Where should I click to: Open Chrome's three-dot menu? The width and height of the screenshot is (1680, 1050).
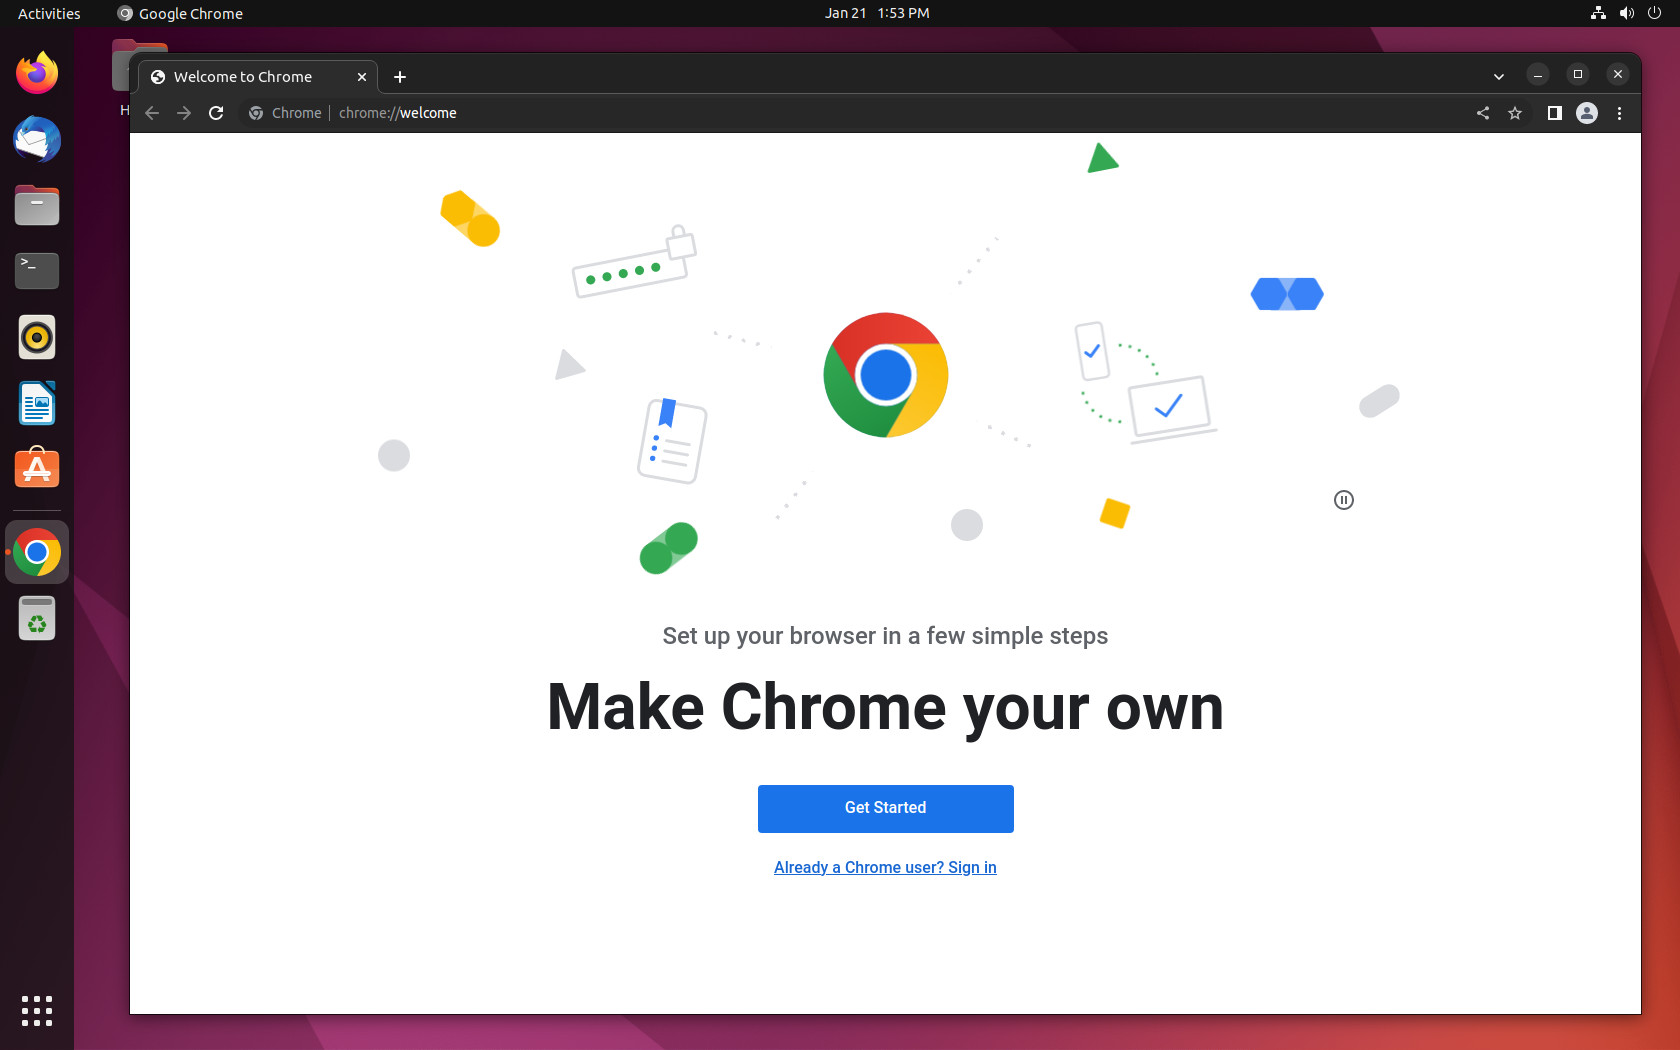pyautogui.click(x=1619, y=113)
